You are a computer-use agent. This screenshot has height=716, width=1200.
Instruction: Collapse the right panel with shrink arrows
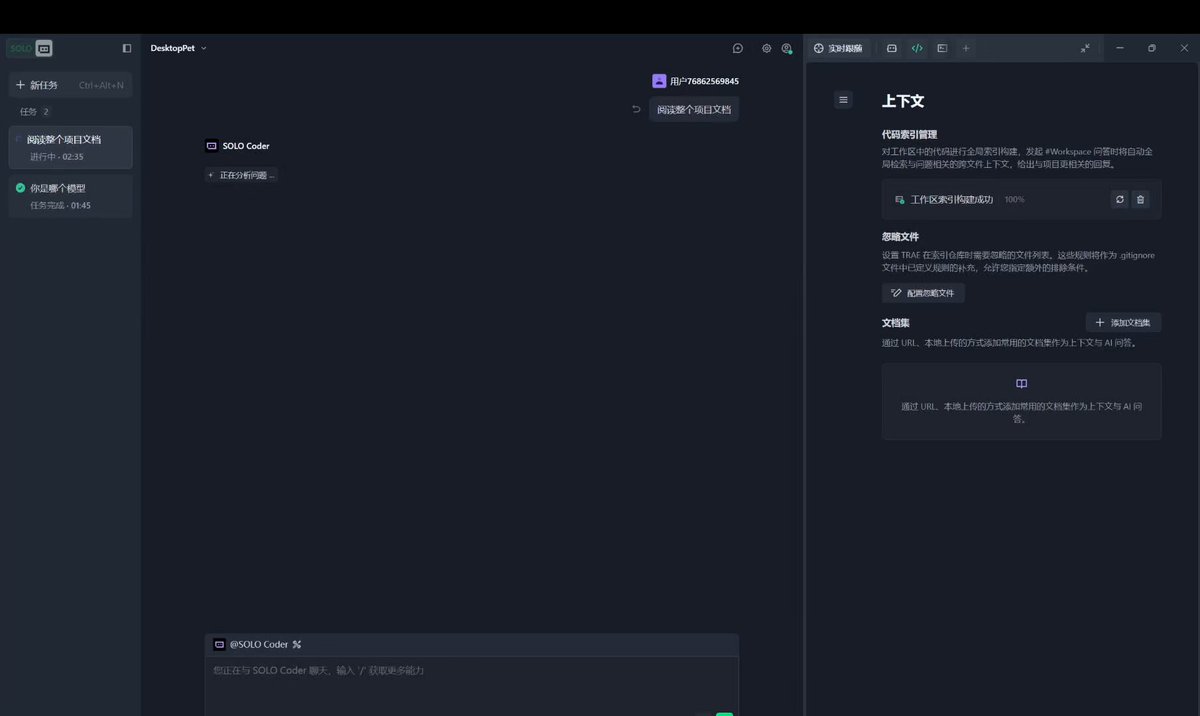(x=1085, y=48)
